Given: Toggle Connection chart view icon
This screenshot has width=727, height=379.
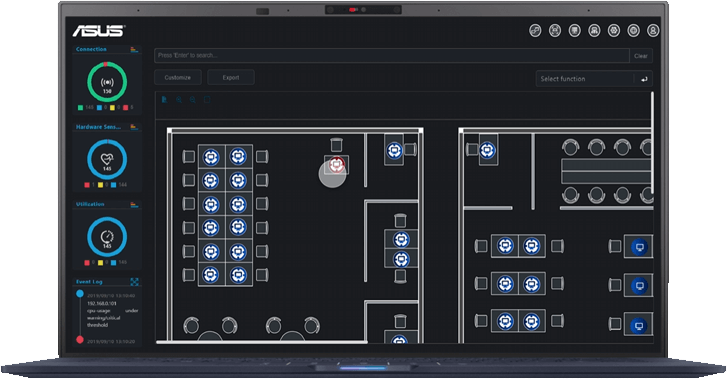Looking at the screenshot, I should (x=134, y=49).
